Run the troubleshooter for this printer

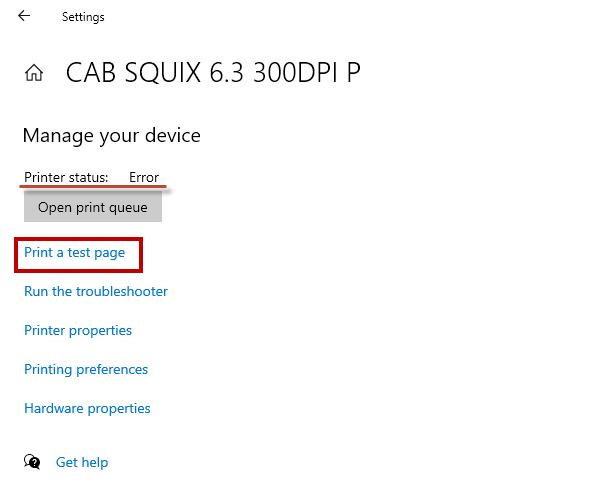[x=96, y=292]
